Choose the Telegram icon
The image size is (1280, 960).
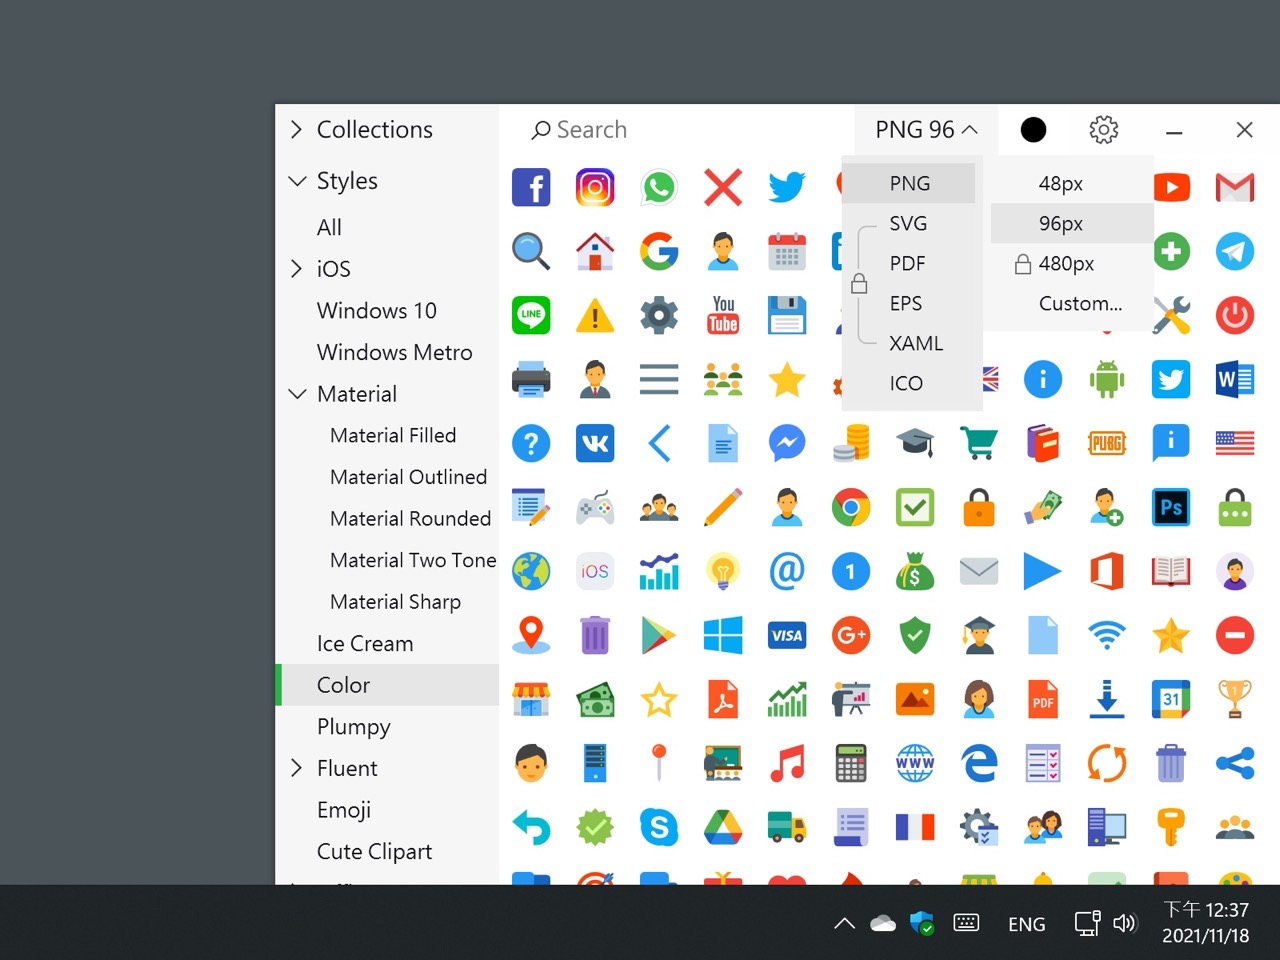[1235, 251]
